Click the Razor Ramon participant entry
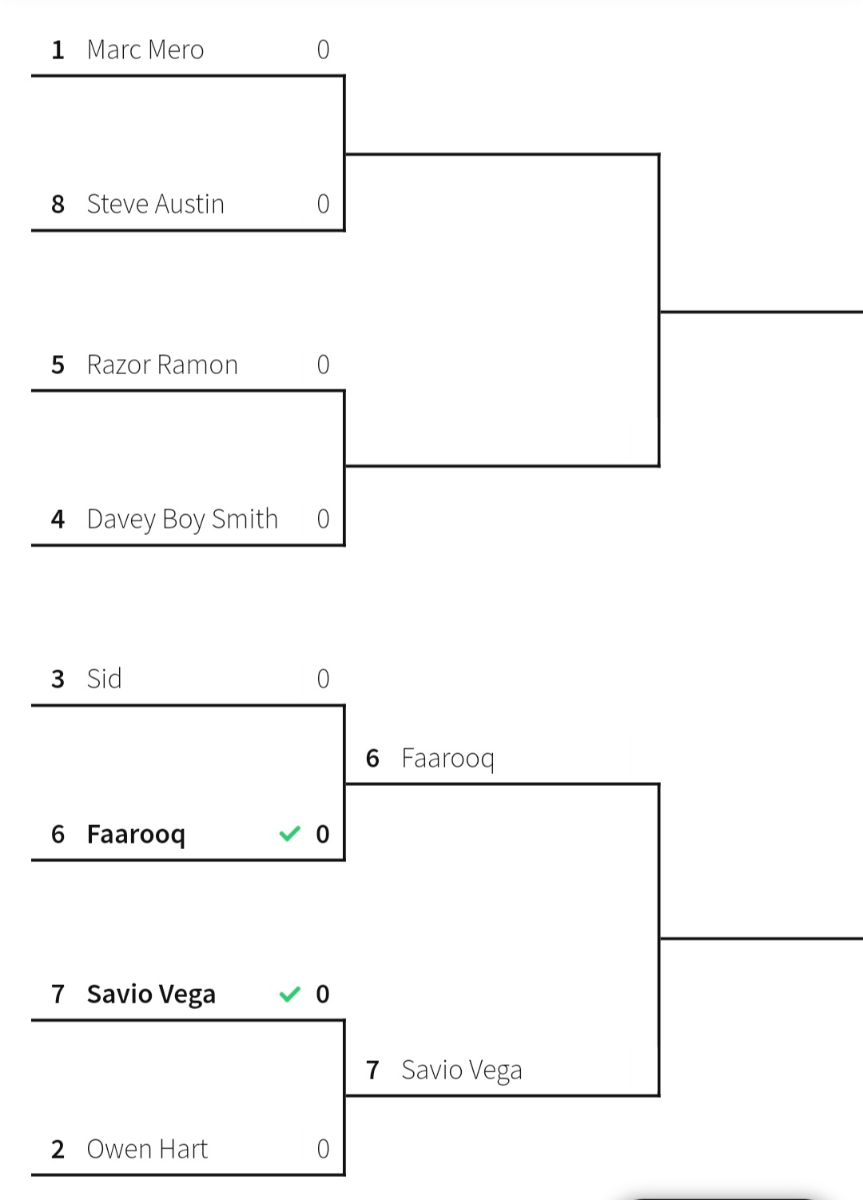 coord(188,365)
